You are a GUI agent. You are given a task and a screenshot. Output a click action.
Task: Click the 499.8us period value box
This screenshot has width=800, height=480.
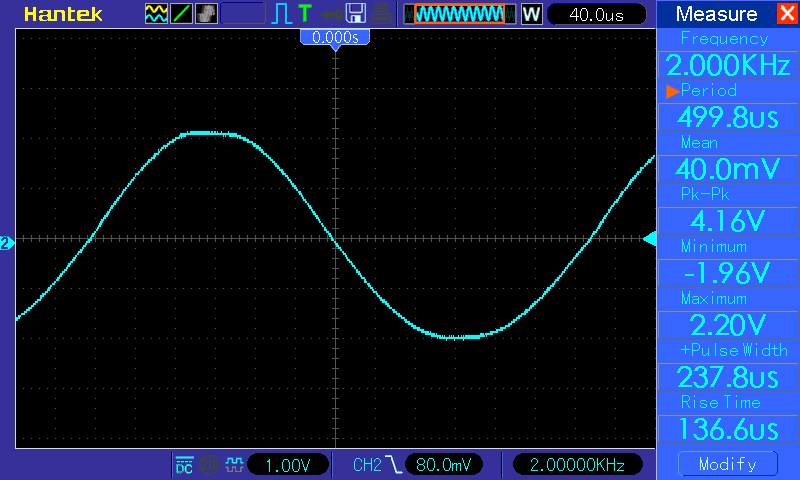pyautogui.click(x=728, y=117)
